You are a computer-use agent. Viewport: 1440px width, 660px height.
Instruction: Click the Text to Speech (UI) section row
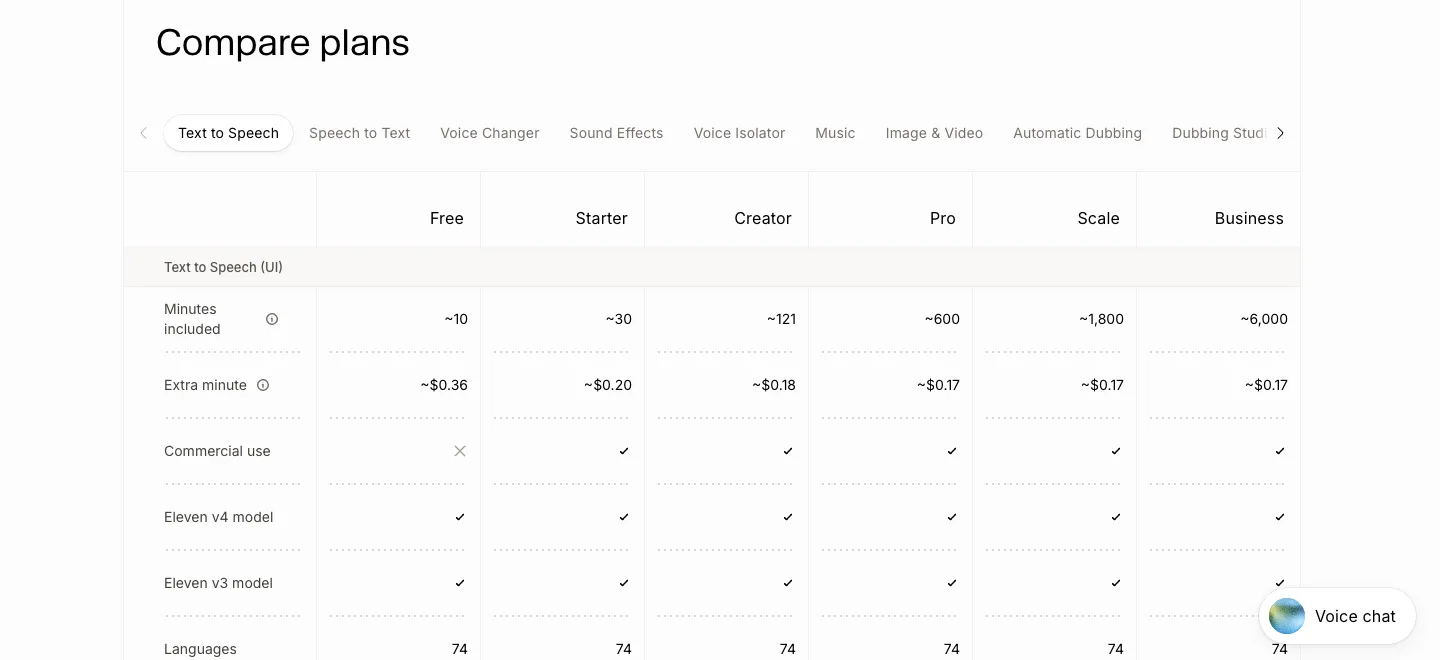click(x=712, y=267)
